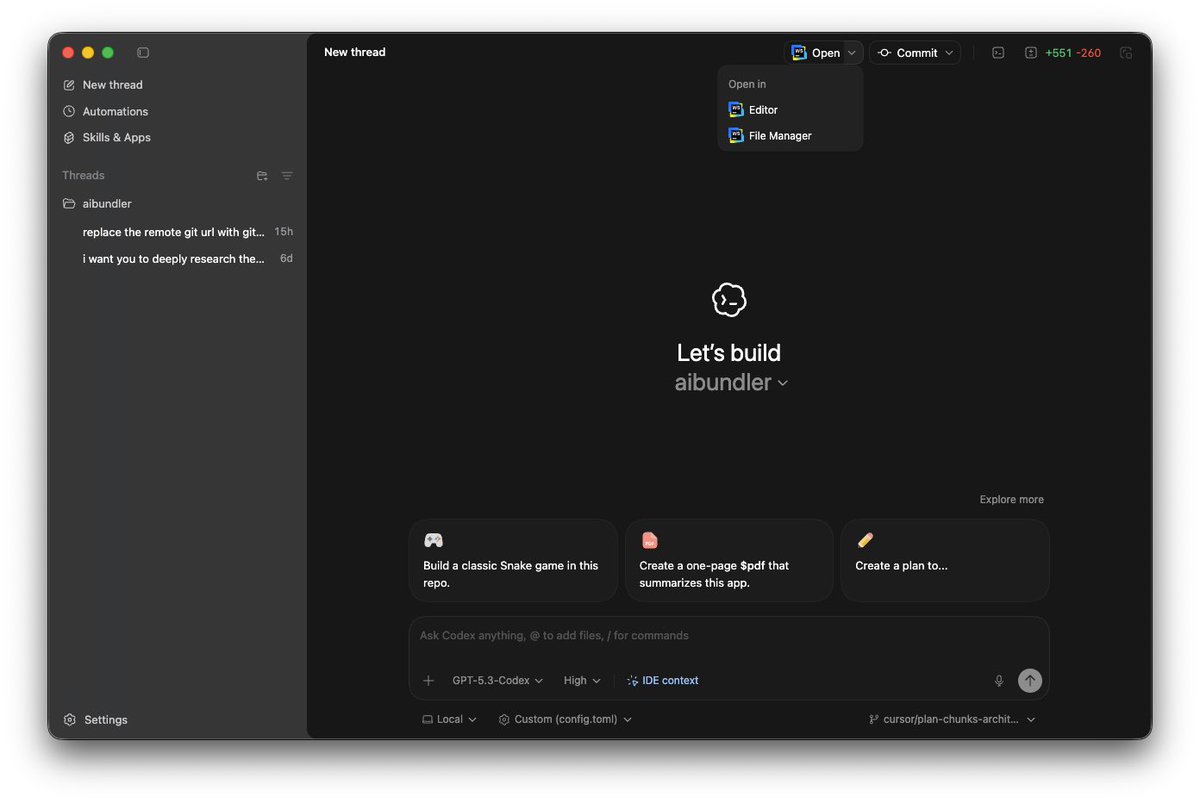Image resolution: width=1200 pixels, height=803 pixels.
Task: Focus the Ask Codex anything input
Action: [729, 636]
